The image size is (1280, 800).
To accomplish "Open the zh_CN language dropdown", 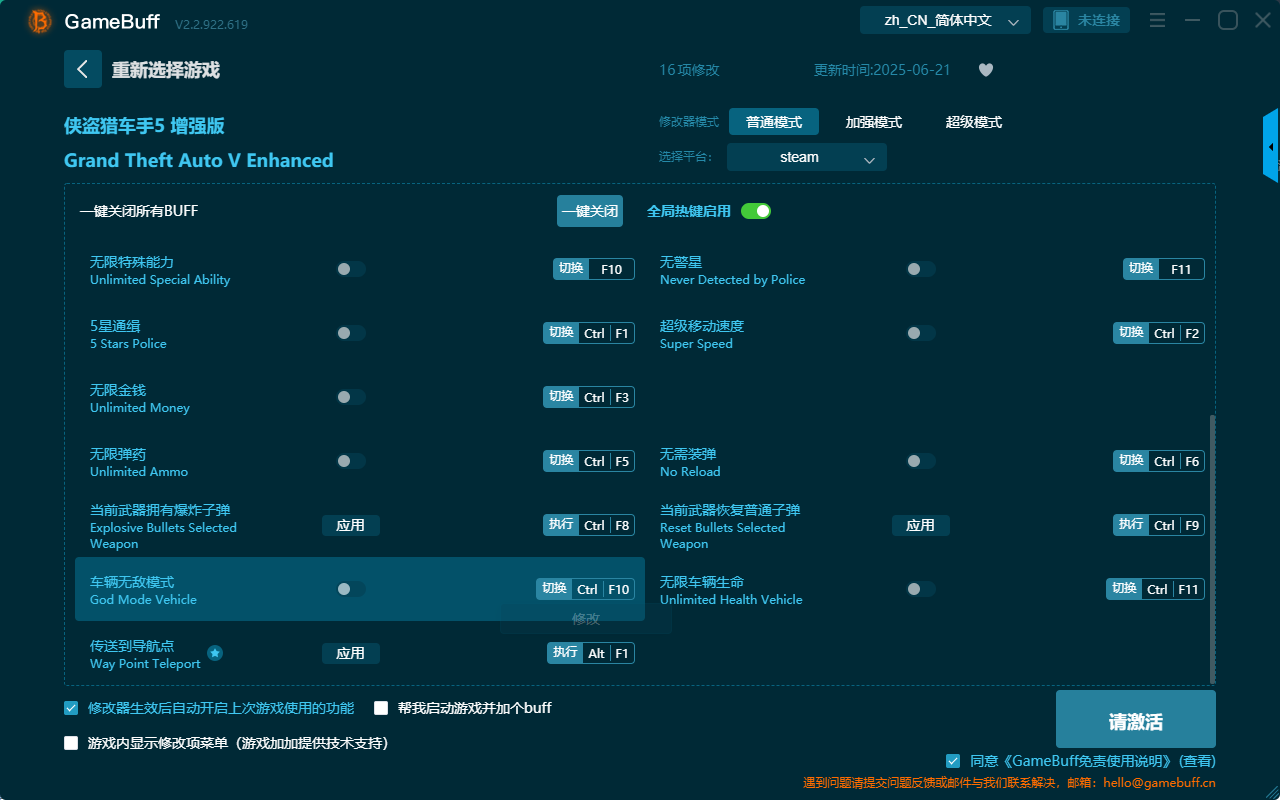I will point(944,19).
